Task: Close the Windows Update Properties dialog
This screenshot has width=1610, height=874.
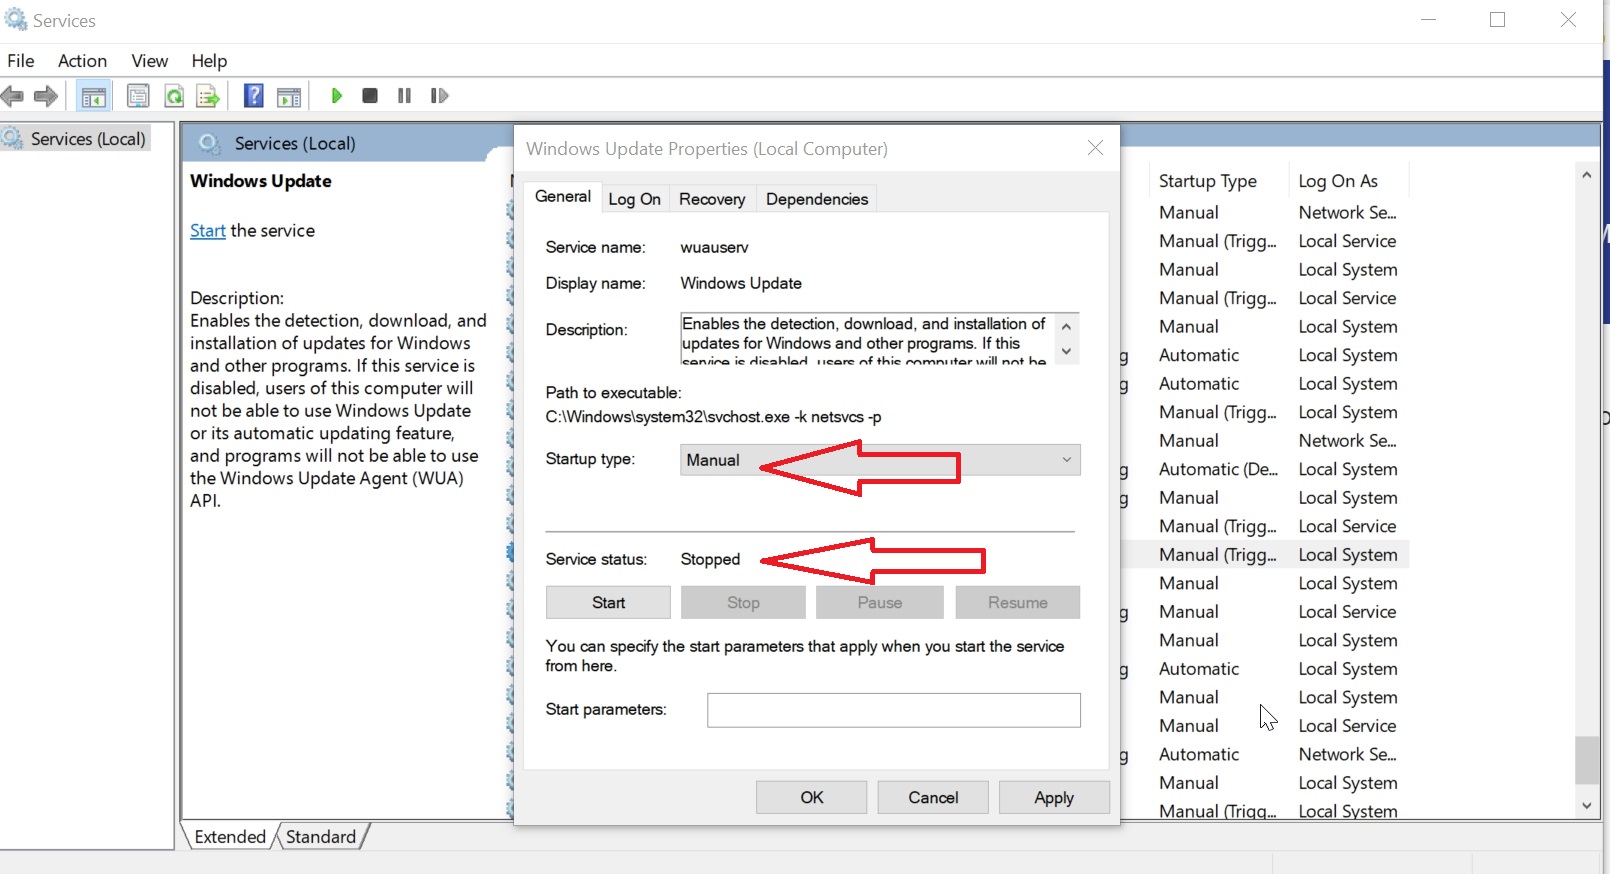Action: click(x=1096, y=148)
